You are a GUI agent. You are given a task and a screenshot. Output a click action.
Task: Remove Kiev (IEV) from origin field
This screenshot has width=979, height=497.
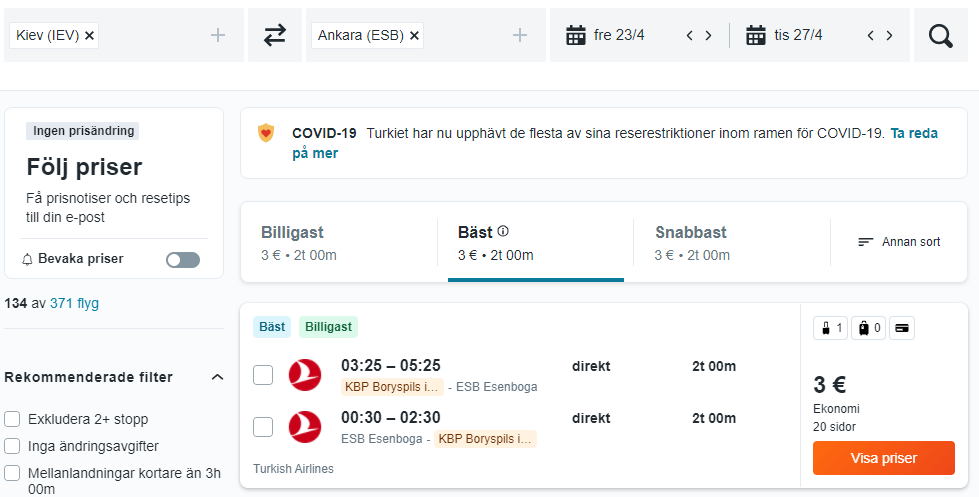[89, 36]
